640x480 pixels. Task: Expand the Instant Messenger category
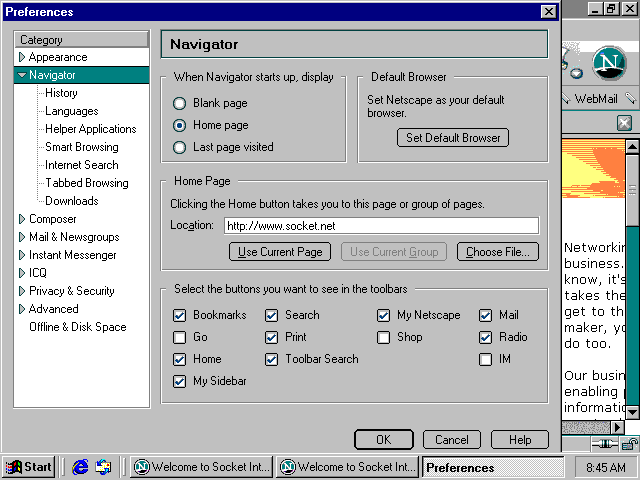click(22, 255)
